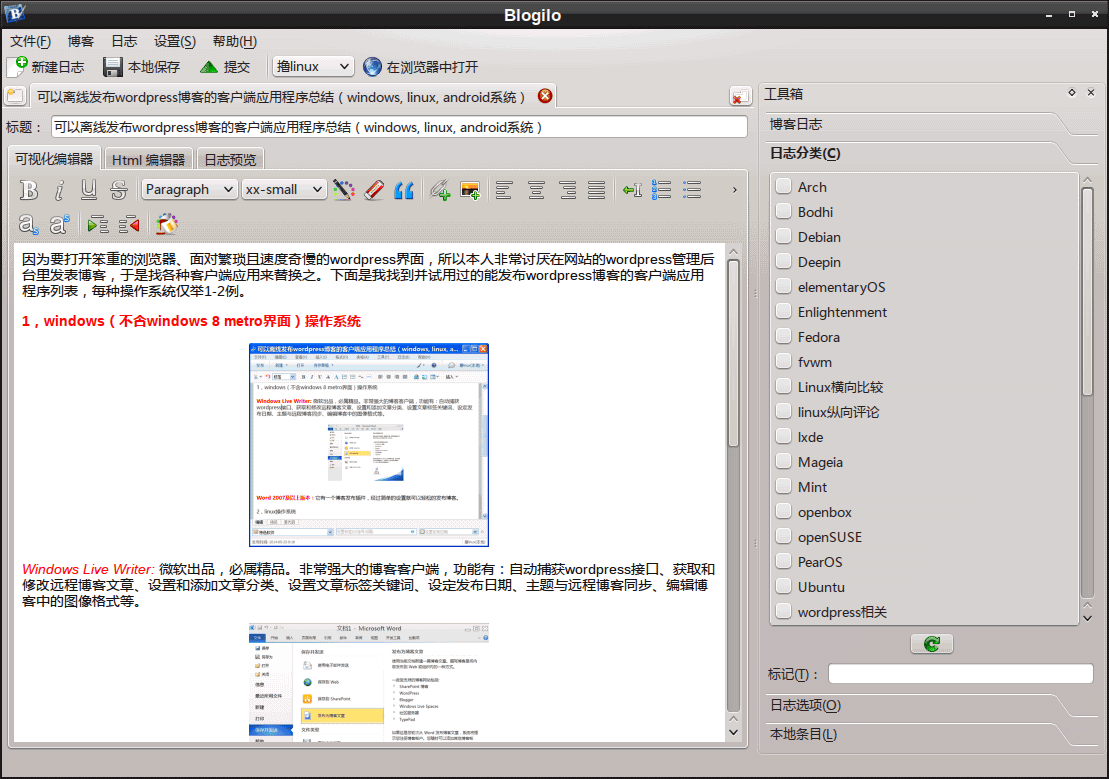Screen dimensions: 1109x779
Task: Select the Windows Live Writer screenshot thumbnail
Action: click(368, 444)
